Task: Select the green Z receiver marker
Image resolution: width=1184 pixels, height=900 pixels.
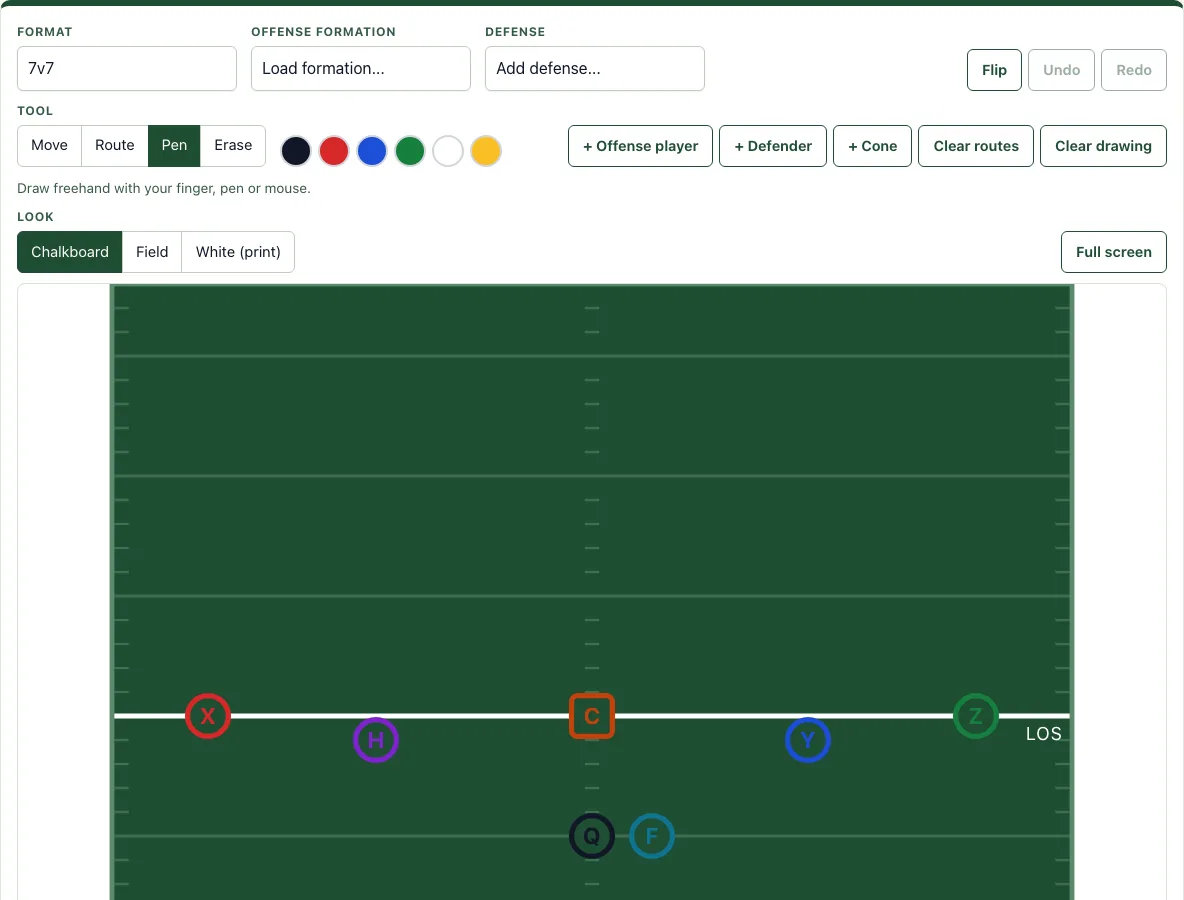Action: point(976,716)
